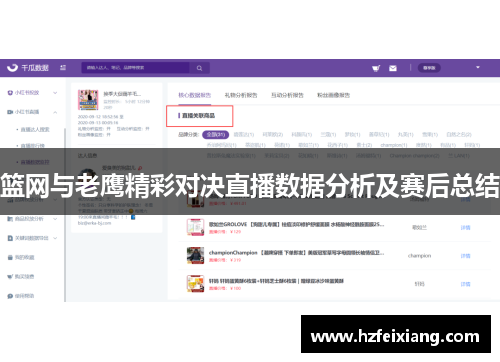
Task: Click the championChampion product title text
Action: (x=297, y=253)
